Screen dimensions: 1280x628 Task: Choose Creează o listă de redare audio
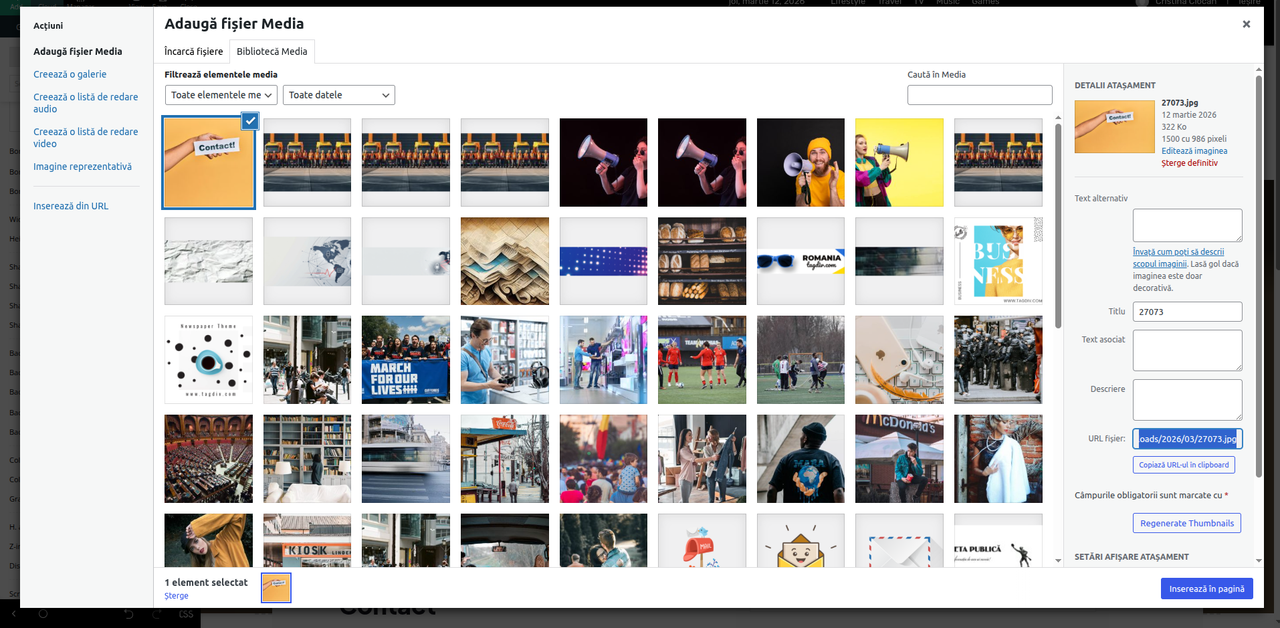click(x=86, y=103)
